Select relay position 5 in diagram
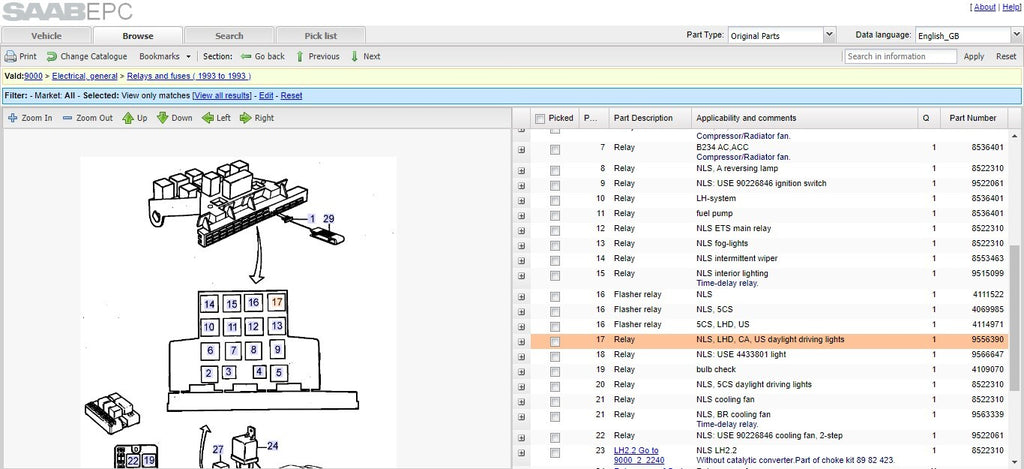 [279, 373]
